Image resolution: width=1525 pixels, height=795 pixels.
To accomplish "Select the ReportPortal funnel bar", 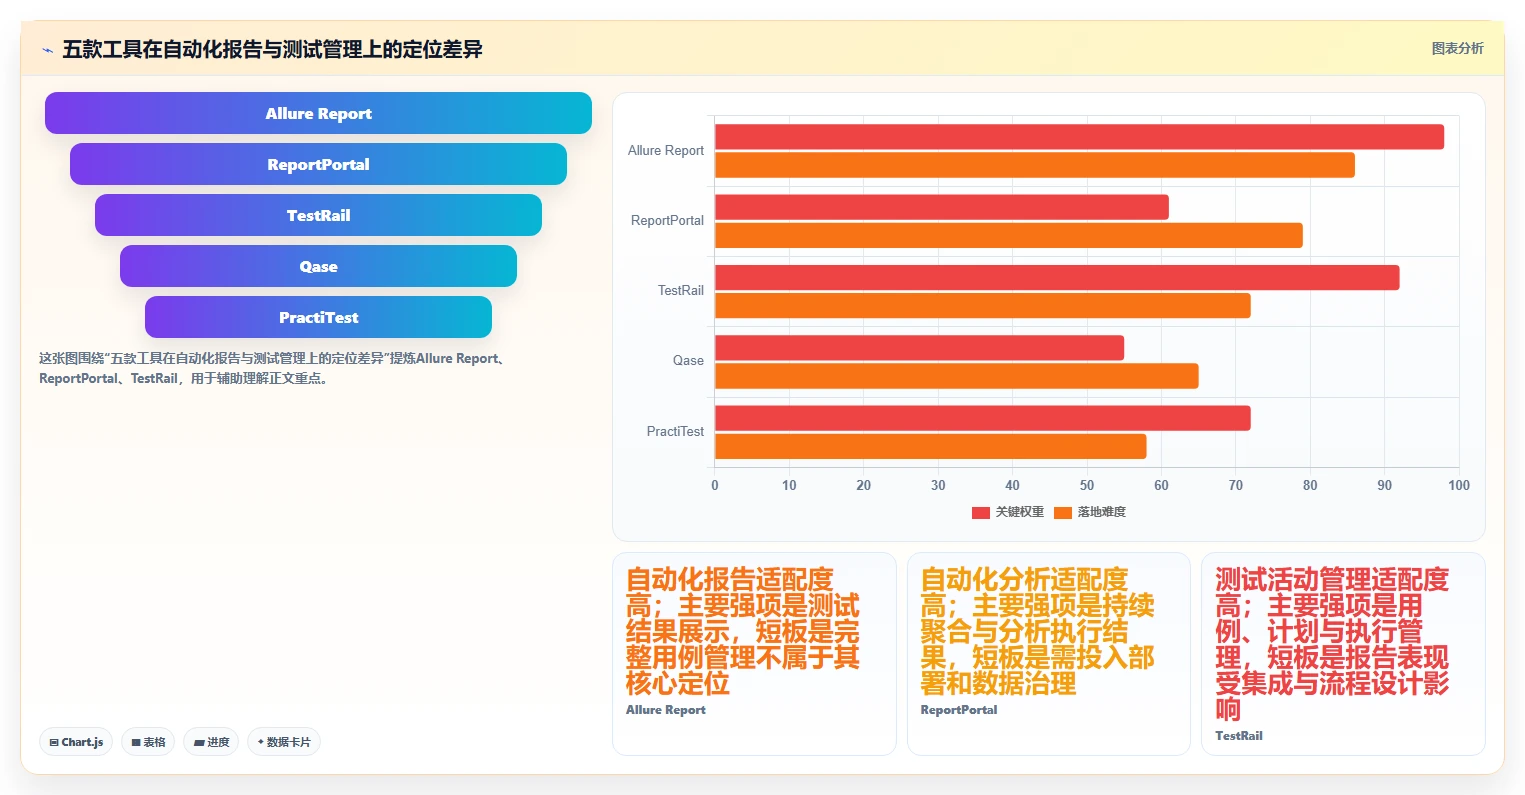I will 318,164.
